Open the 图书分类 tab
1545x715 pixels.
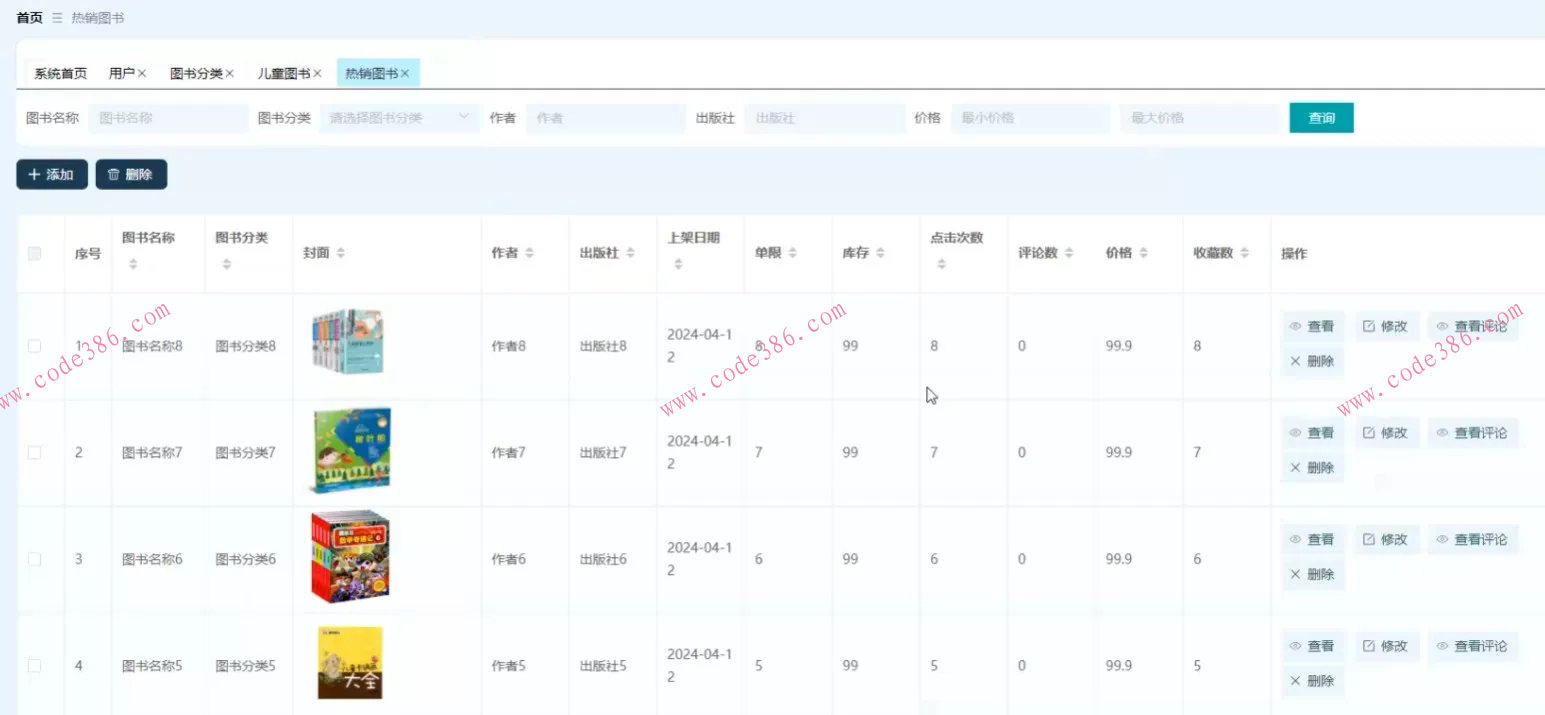(x=196, y=74)
